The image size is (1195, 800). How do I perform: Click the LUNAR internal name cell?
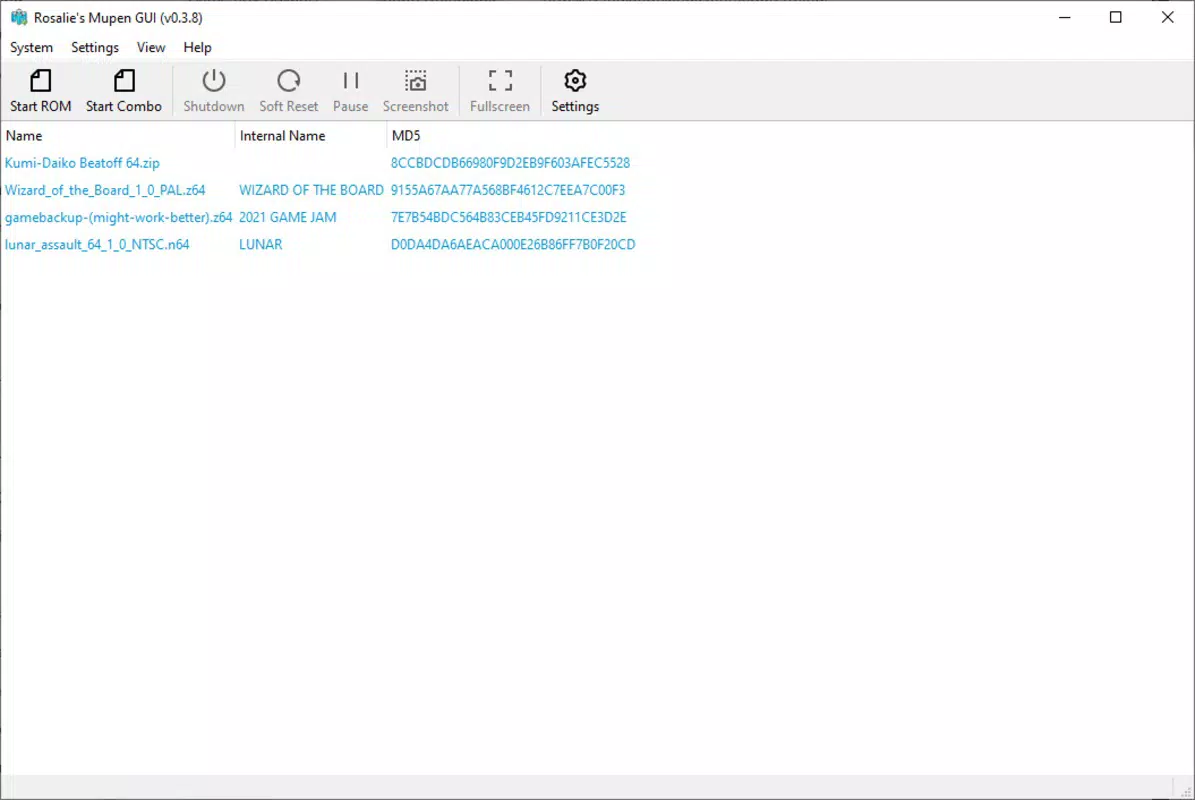pyautogui.click(x=261, y=245)
